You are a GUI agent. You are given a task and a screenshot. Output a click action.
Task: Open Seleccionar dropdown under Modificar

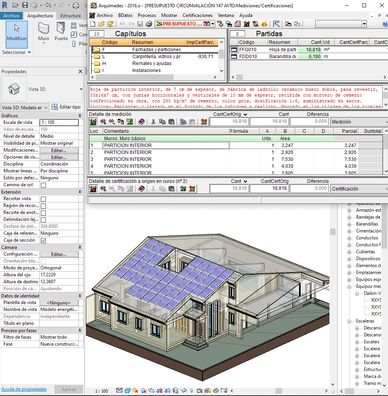click(16, 52)
